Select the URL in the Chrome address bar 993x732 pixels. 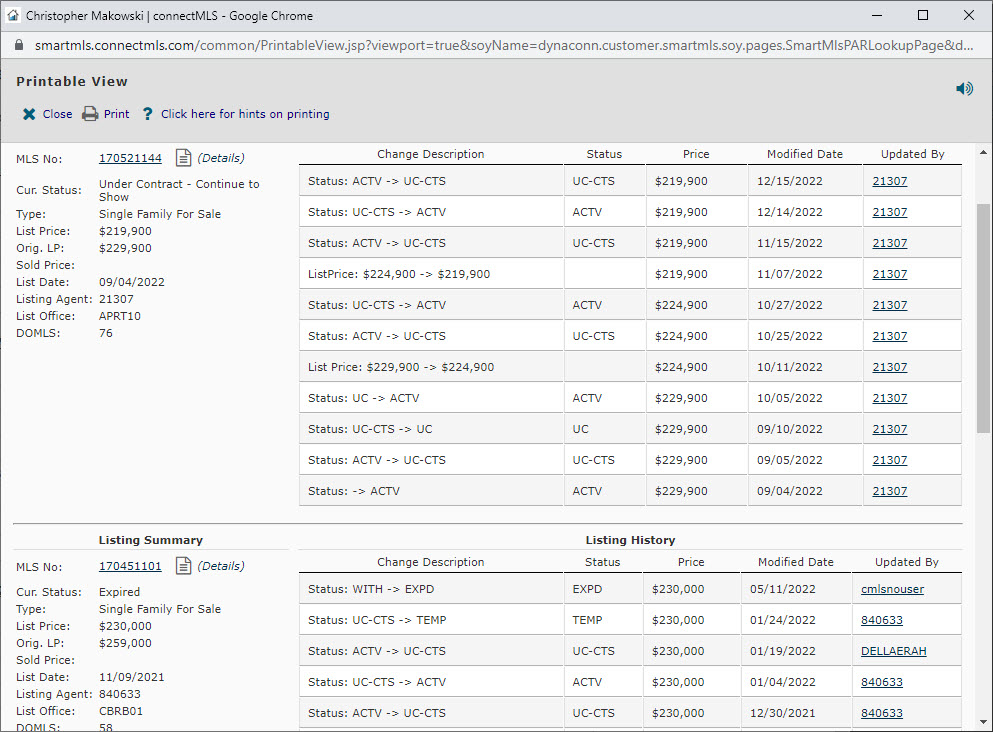point(400,45)
